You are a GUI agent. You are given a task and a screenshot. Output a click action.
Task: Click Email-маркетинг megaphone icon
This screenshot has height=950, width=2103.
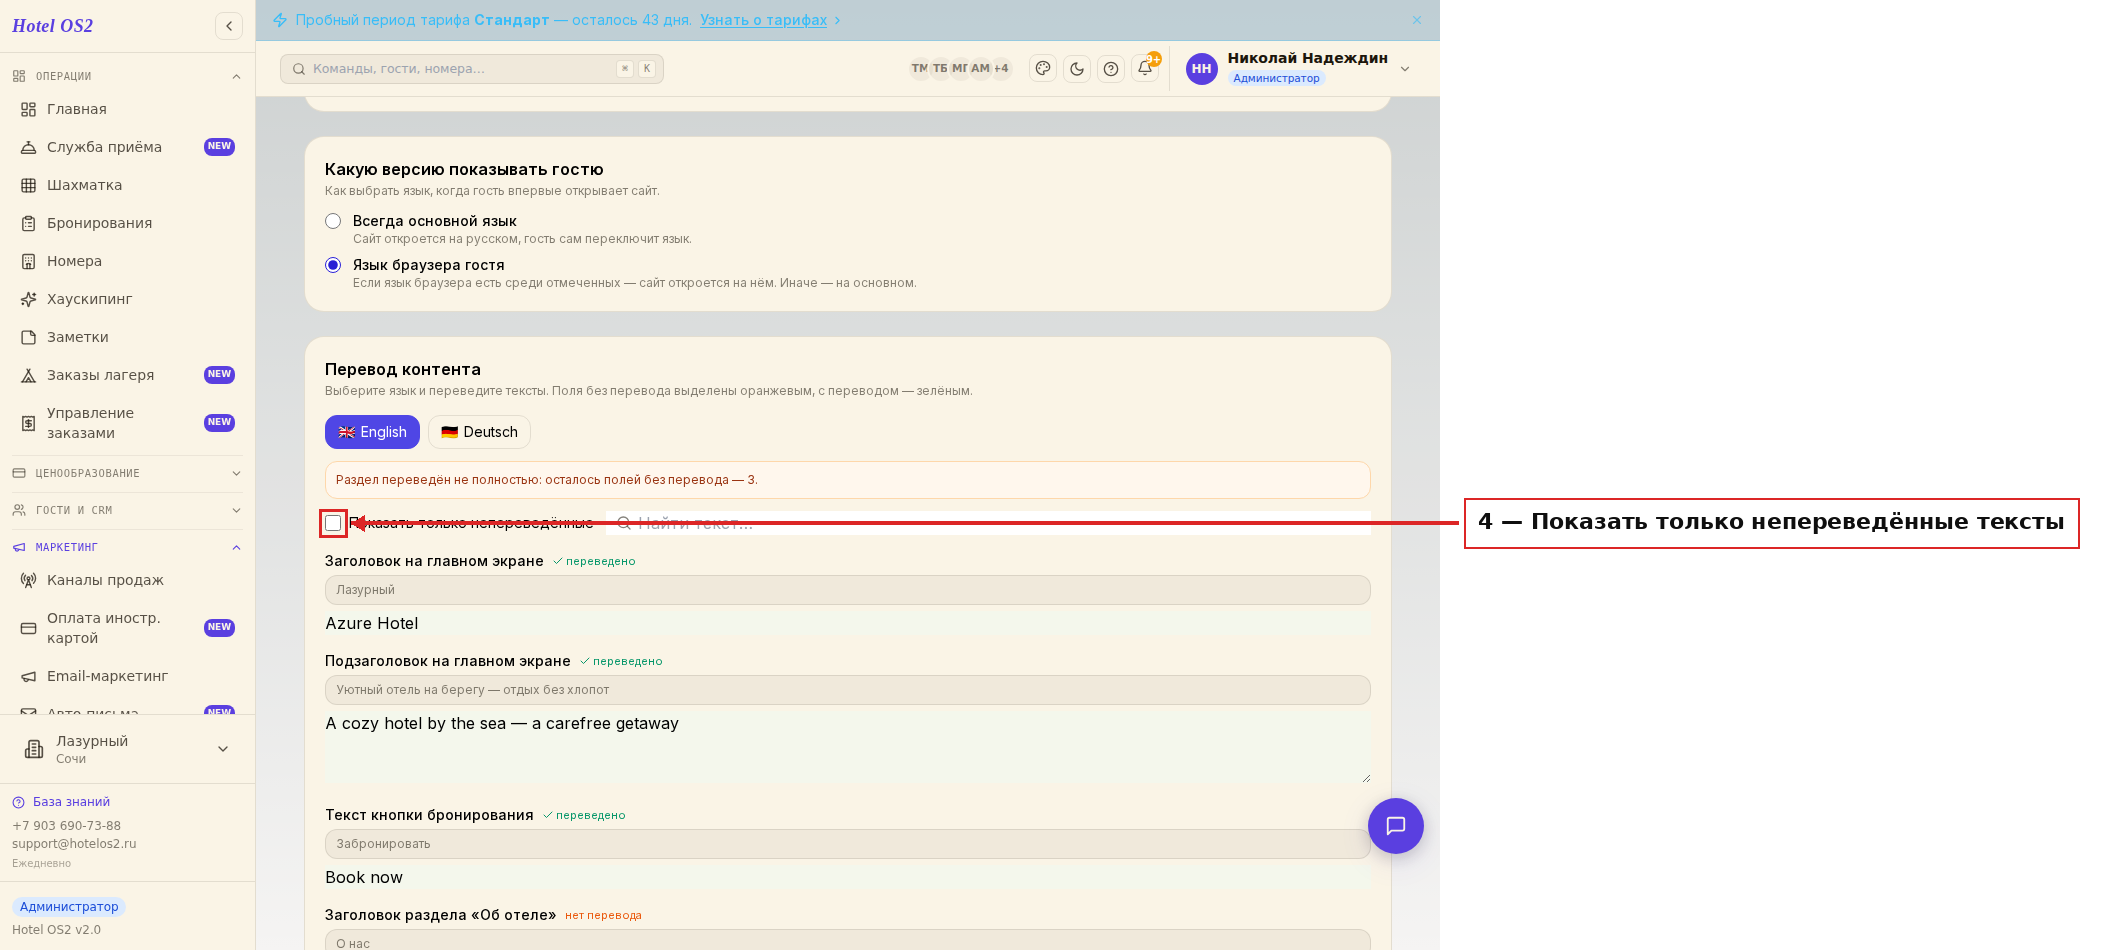pos(29,676)
